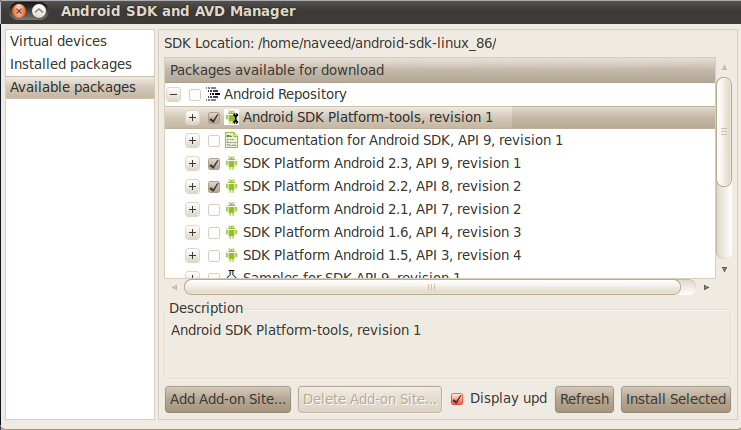Check the Documentation for Android SDK checkbox
Image resolution: width=741 pixels, height=430 pixels.
click(214, 140)
